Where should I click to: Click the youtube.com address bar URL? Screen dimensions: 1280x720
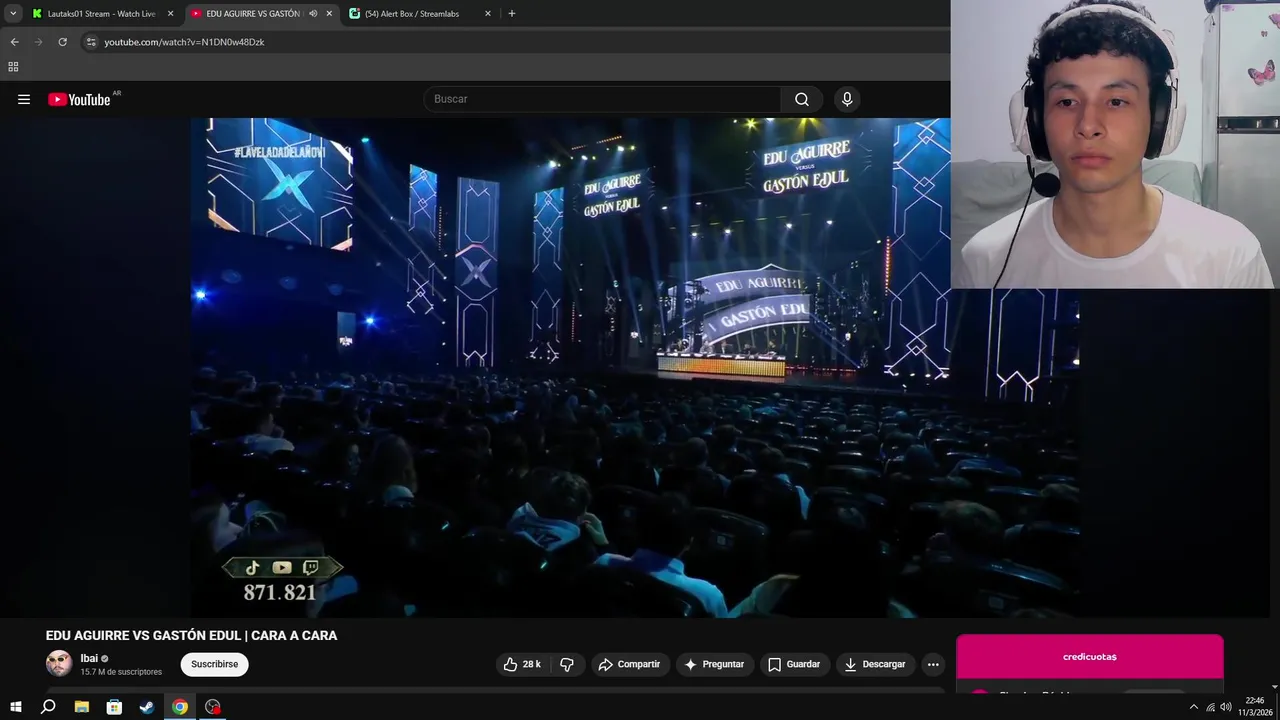(184, 42)
